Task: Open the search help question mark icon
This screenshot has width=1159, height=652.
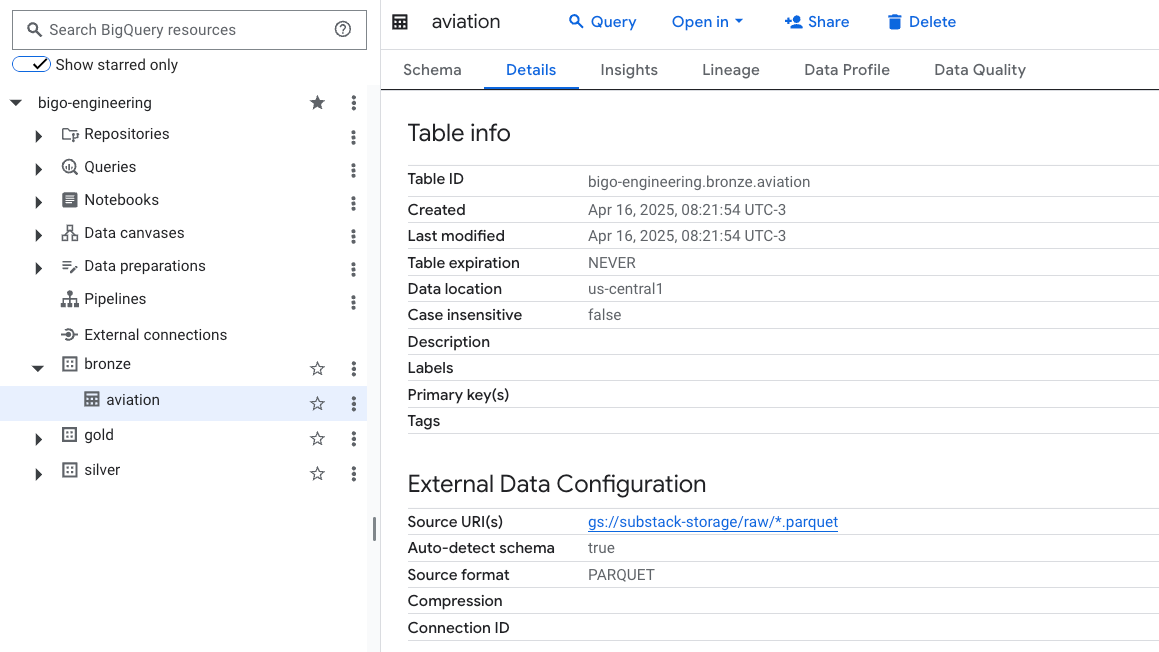Action: click(x=342, y=30)
